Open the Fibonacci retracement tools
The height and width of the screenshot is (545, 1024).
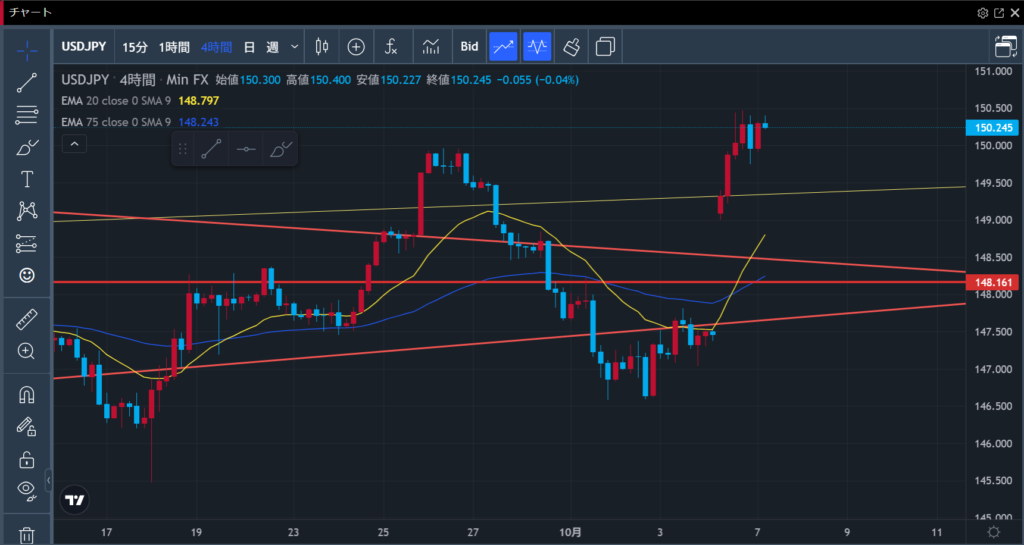click(x=27, y=115)
